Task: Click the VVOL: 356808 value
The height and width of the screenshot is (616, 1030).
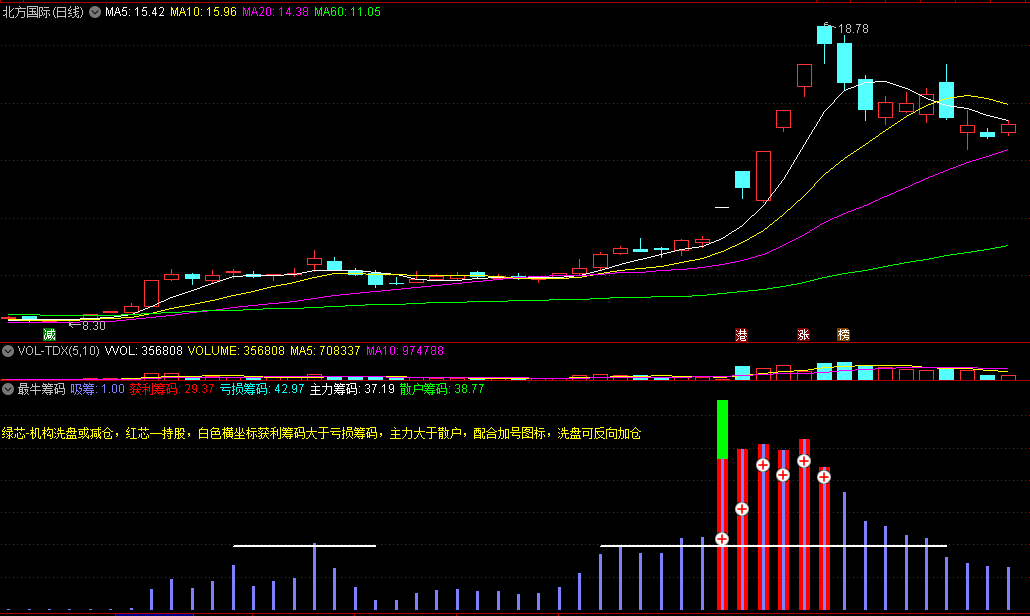Action: click(x=144, y=351)
